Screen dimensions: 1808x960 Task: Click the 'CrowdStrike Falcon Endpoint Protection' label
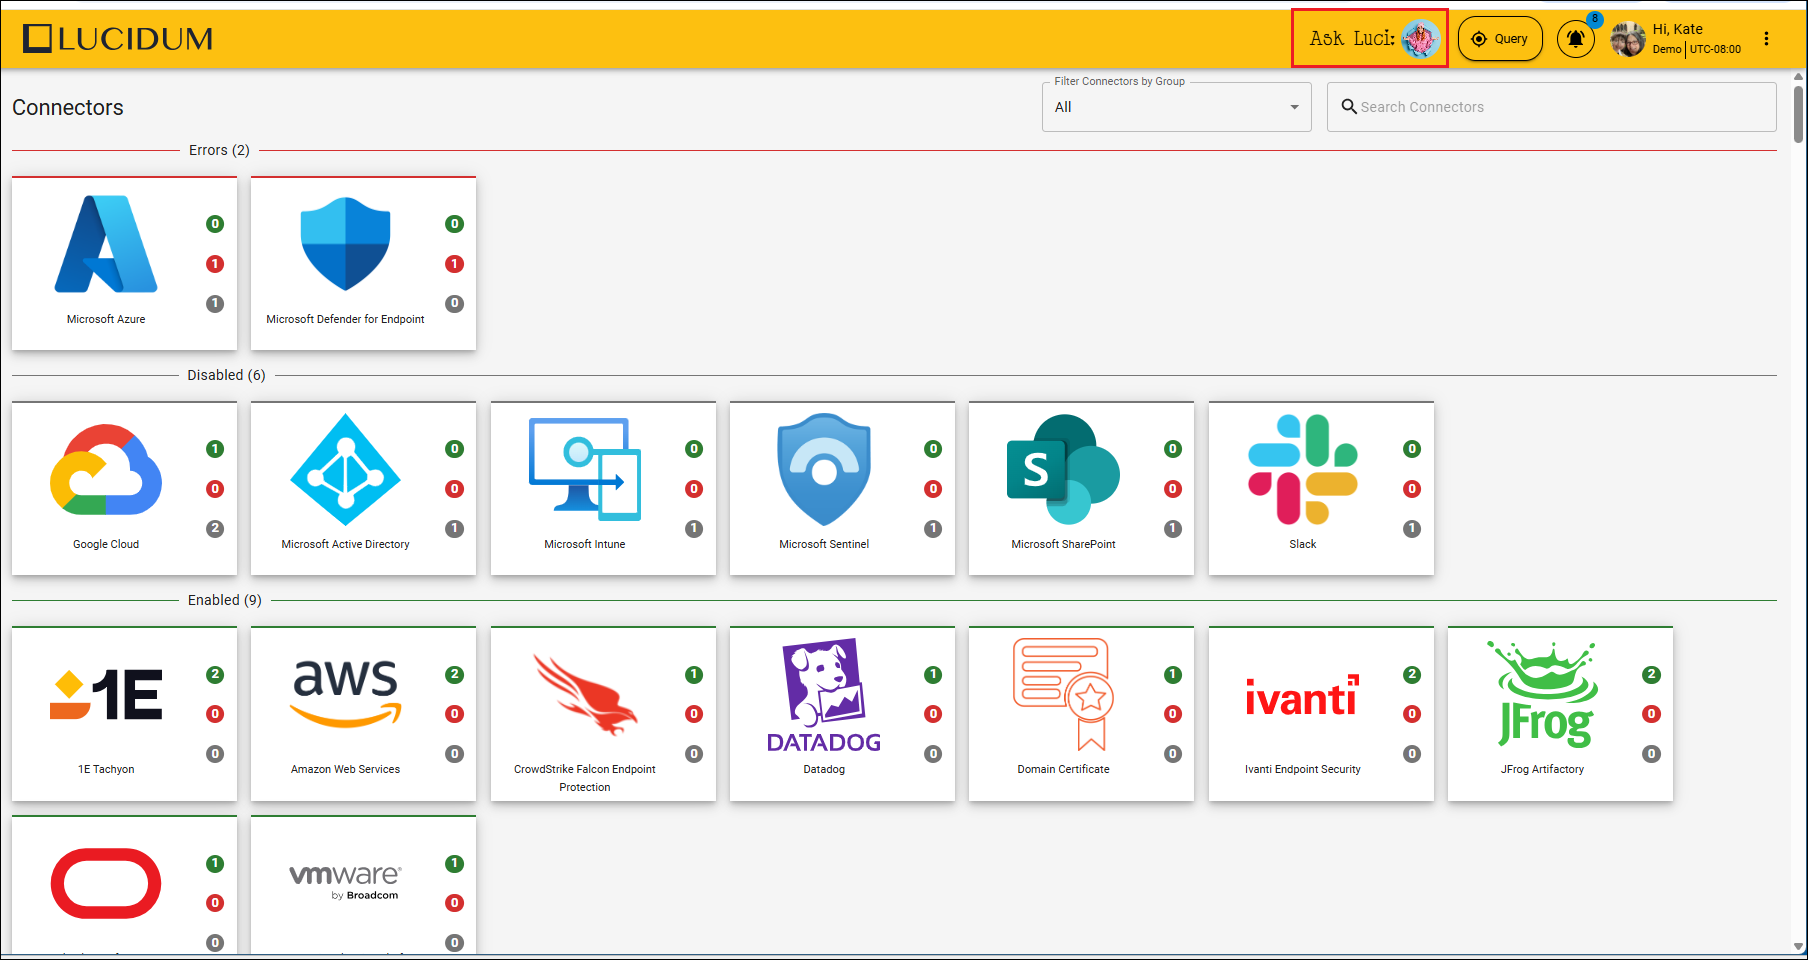585,778
